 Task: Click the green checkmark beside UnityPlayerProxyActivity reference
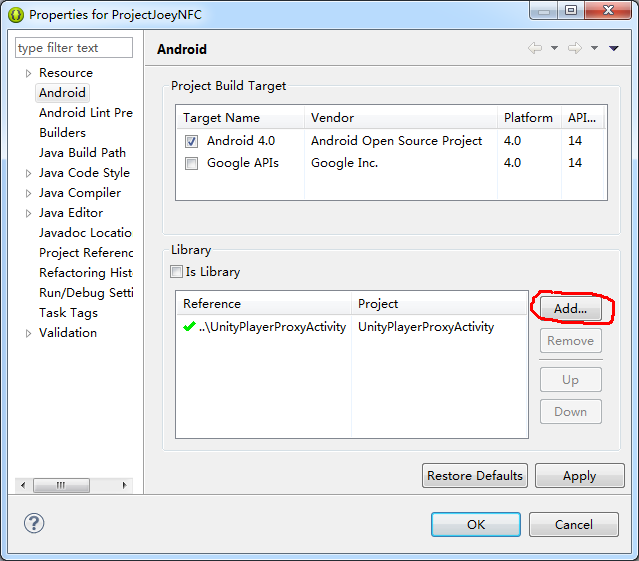(x=189, y=327)
